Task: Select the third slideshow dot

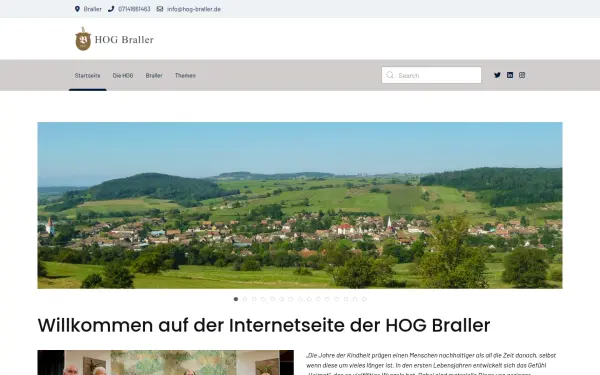Action: click(x=254, y=299)
